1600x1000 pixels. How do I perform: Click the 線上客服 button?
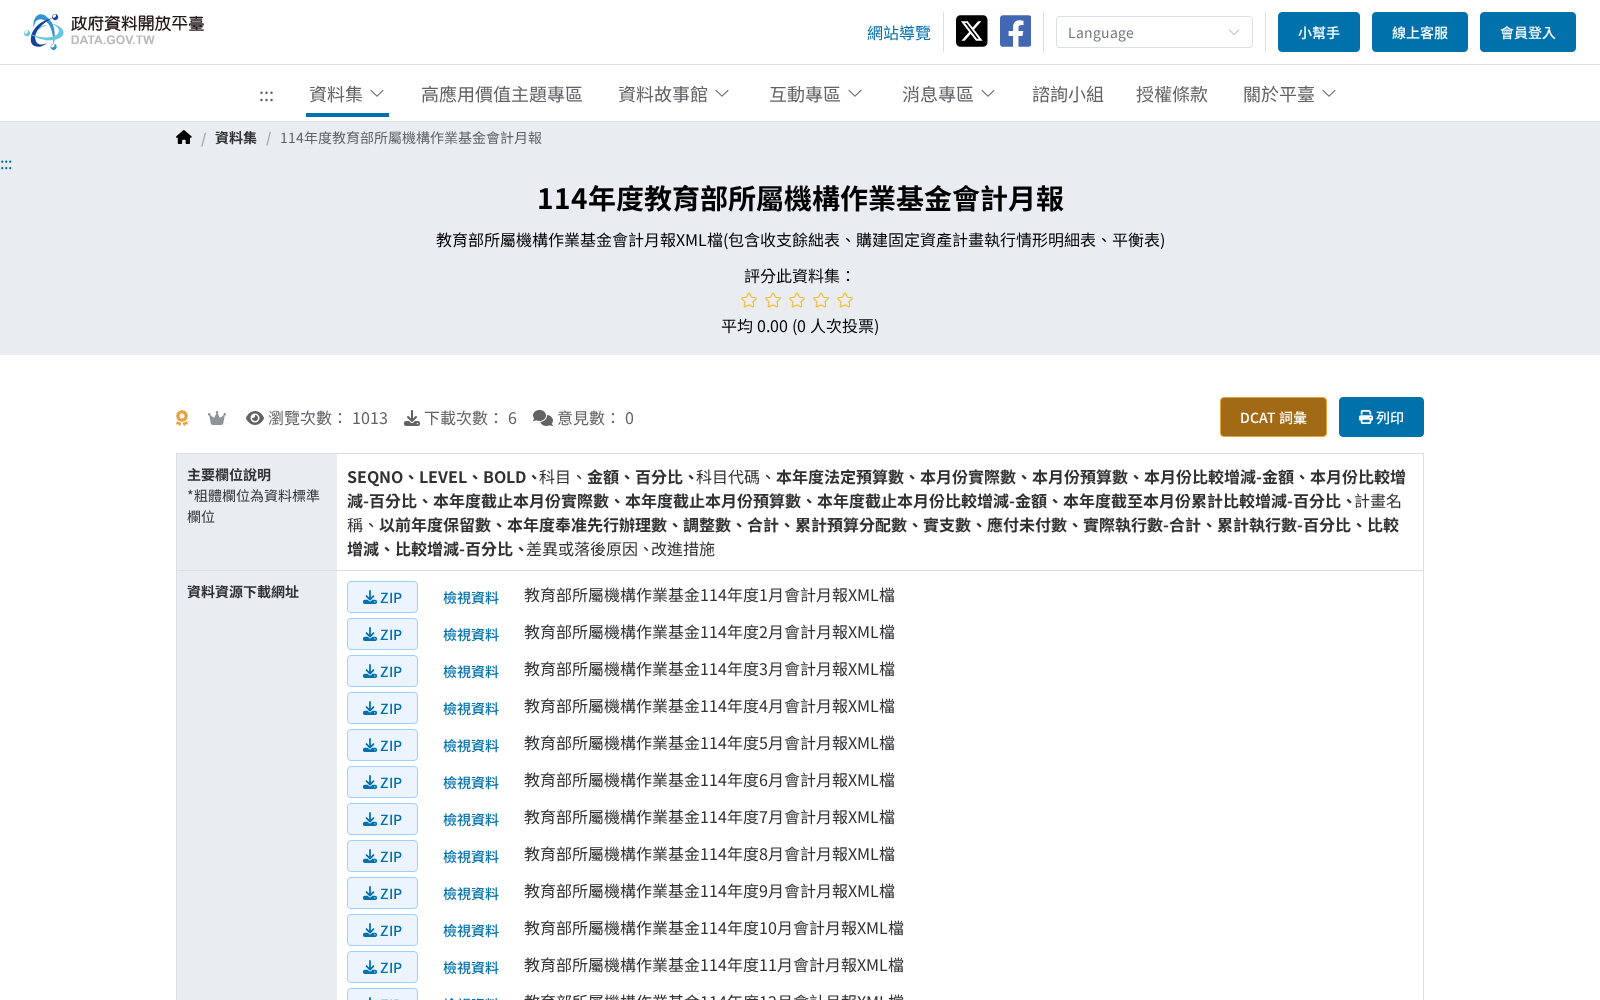(1420, 32)
